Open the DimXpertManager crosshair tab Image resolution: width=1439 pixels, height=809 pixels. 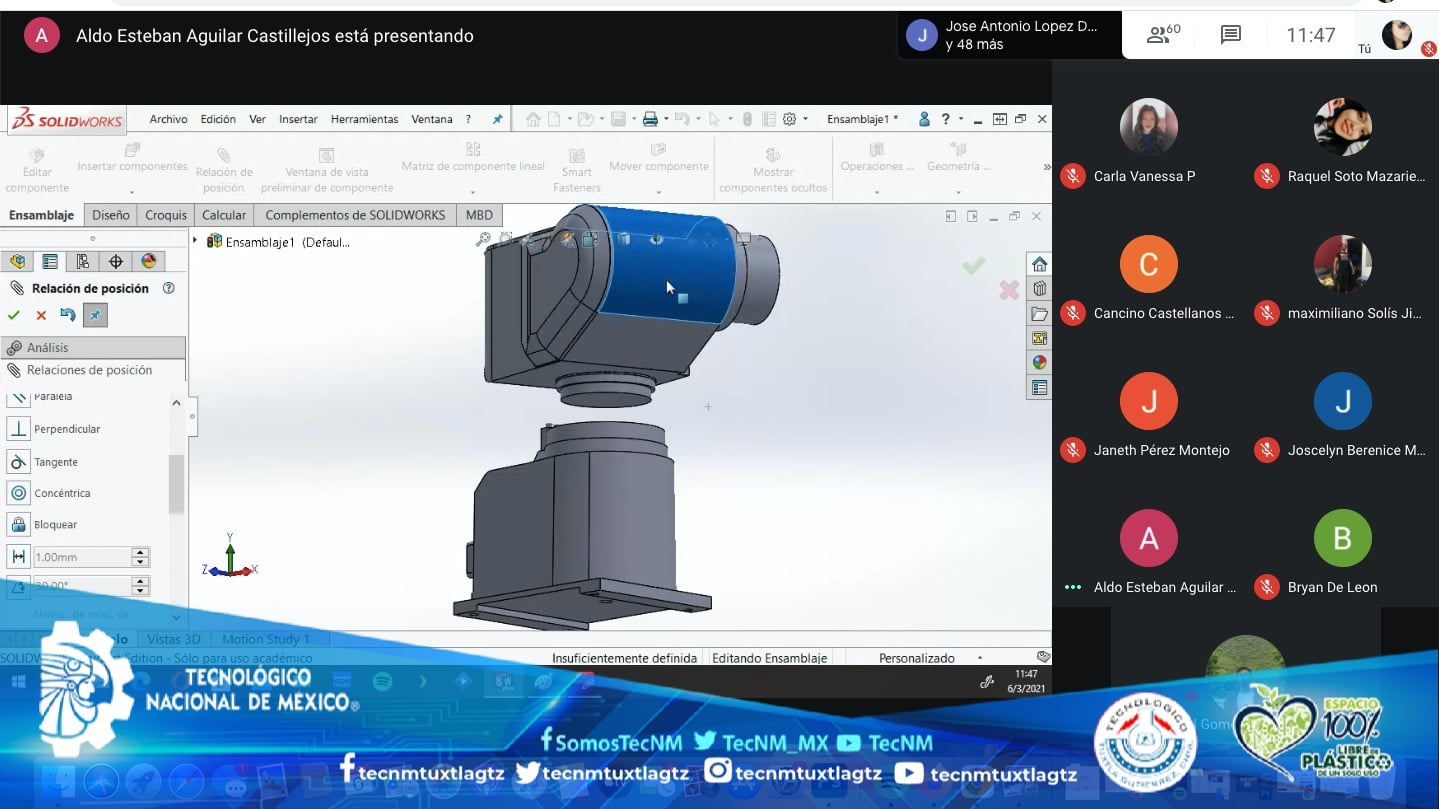coord(116,262)
